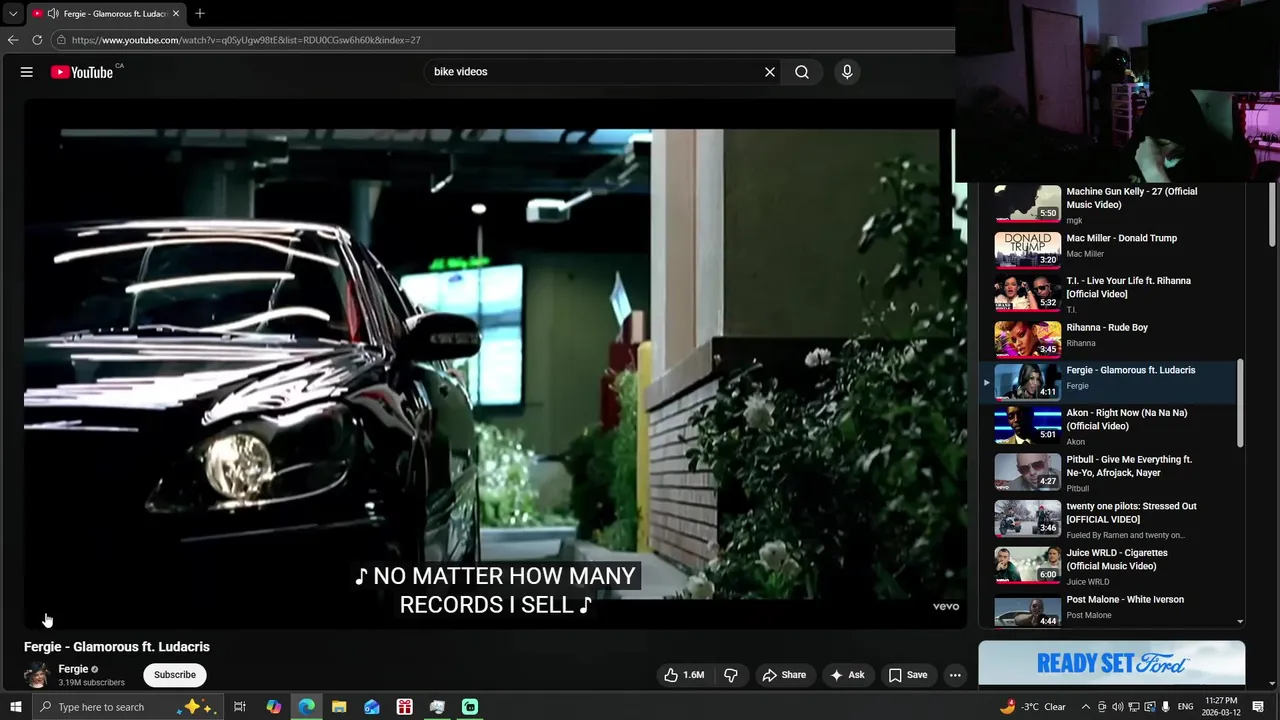This screenshot has width=1280, height=720.
Task: Open the Fergie channel name link
Action: [73, 669]
